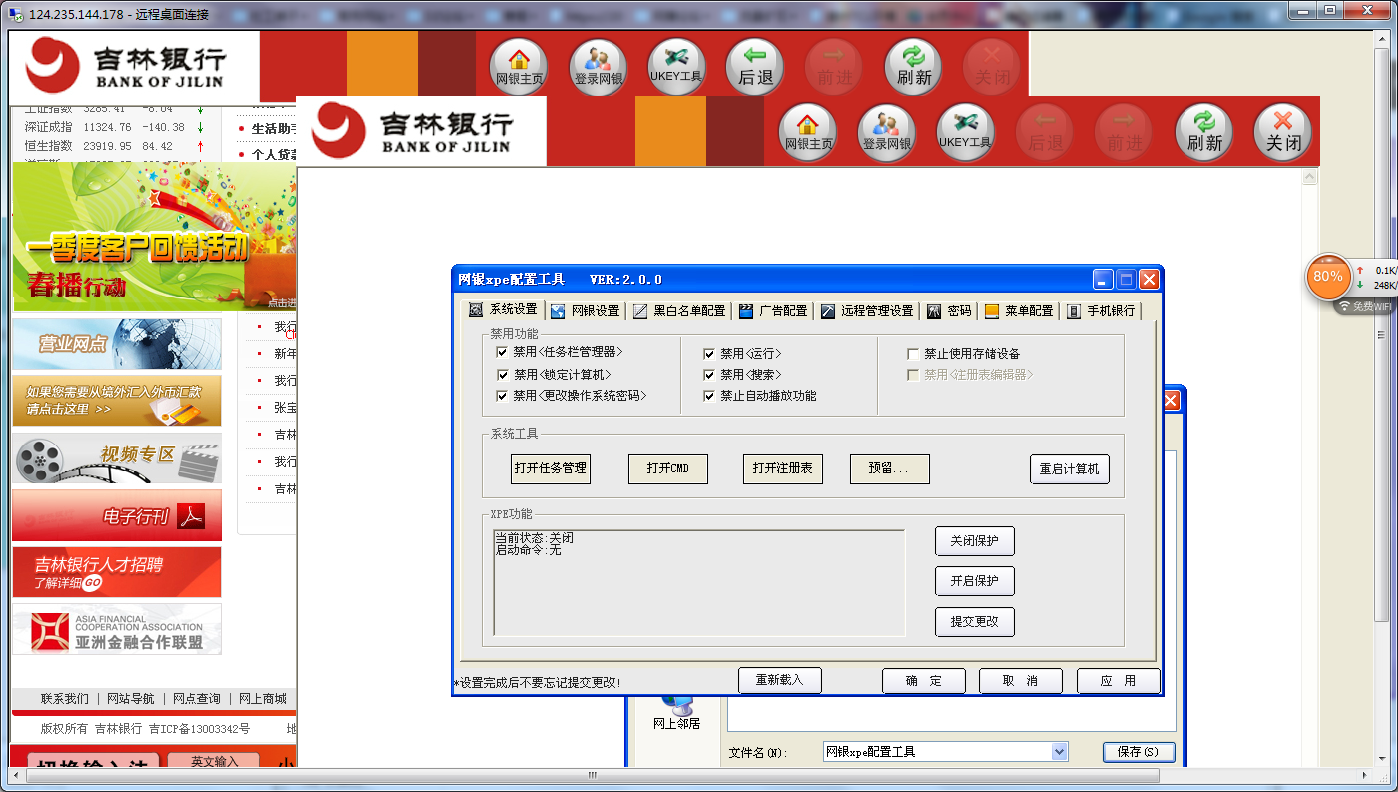Viewport: 1398px width, 792px height.
Task: Click 视频专区 film reel banner
Action: tap(117, 460)
